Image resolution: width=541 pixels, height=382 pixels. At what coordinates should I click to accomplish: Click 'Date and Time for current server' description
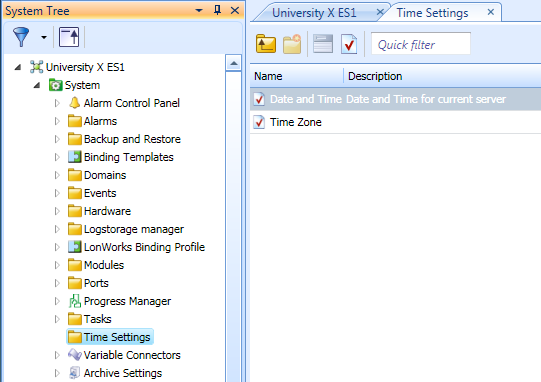(426, 99)
